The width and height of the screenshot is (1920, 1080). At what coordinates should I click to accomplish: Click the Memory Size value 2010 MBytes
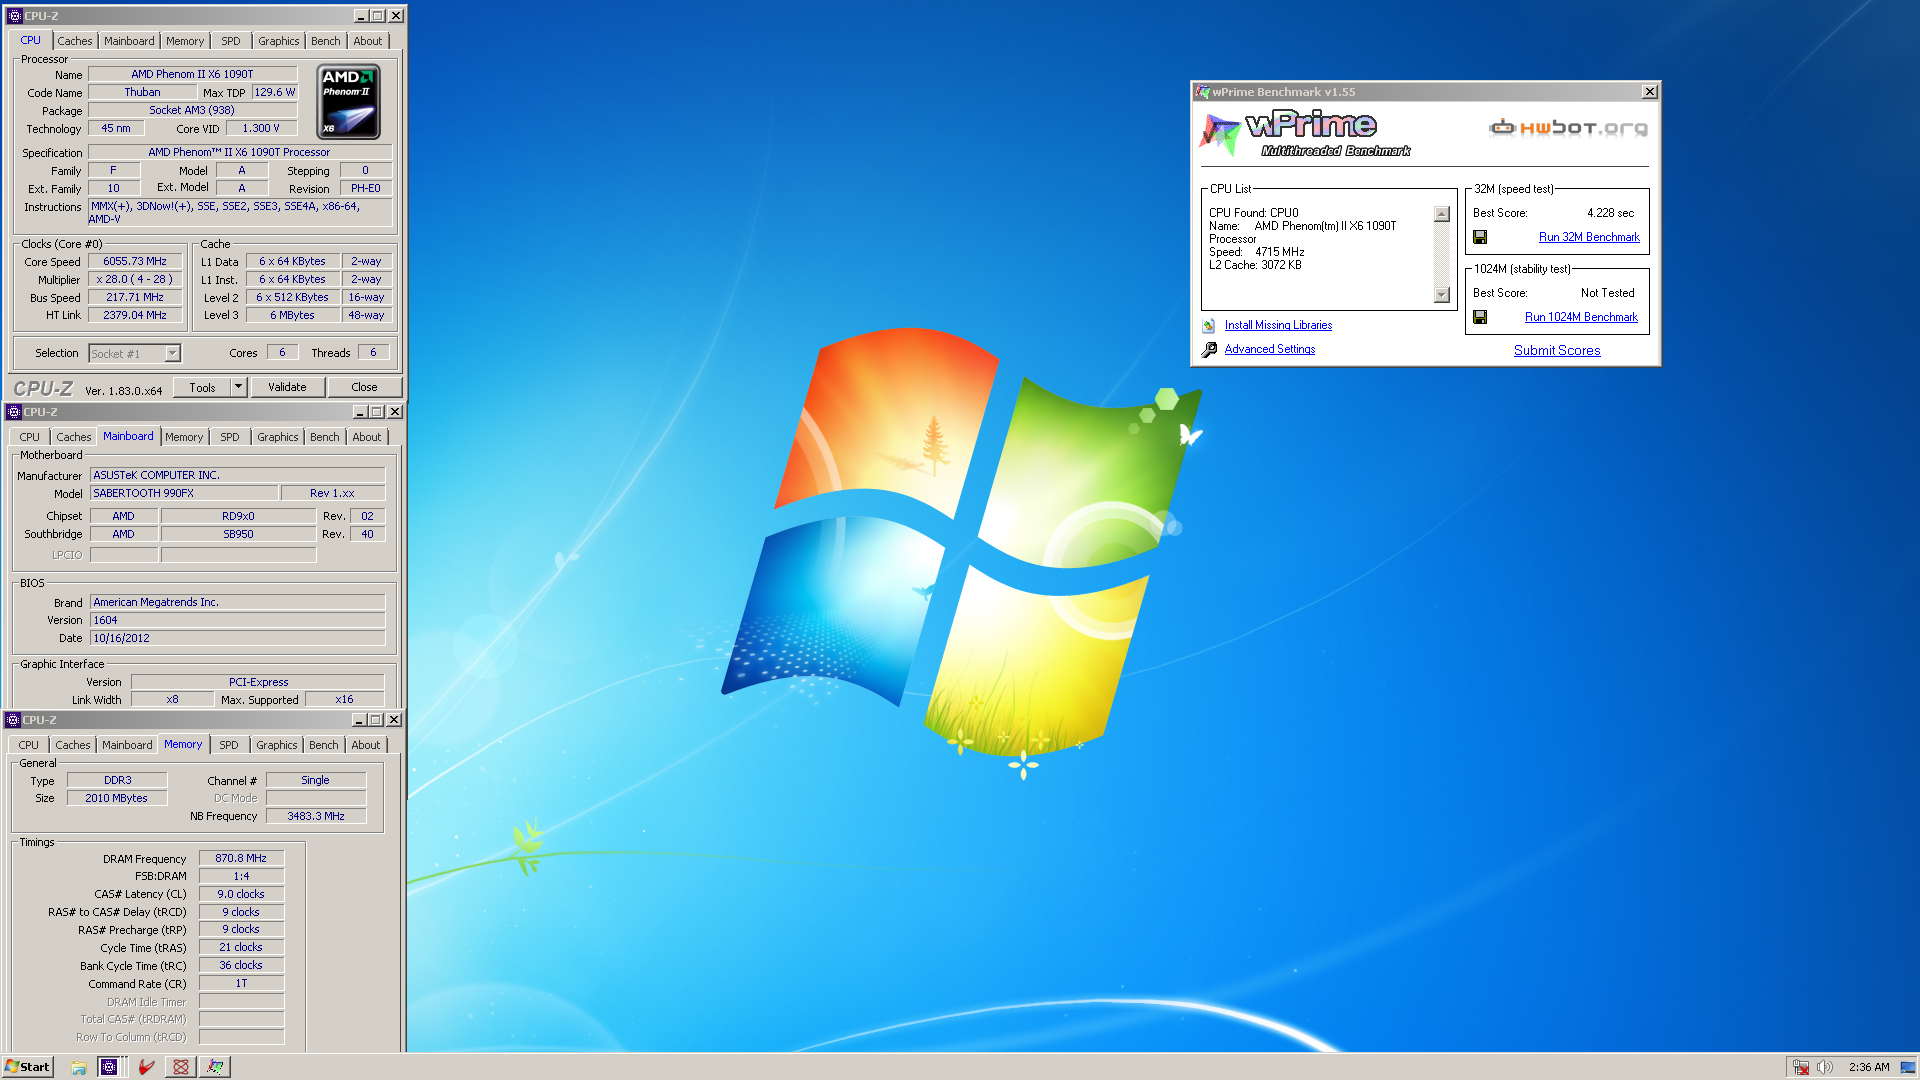(x=117, y=798)
